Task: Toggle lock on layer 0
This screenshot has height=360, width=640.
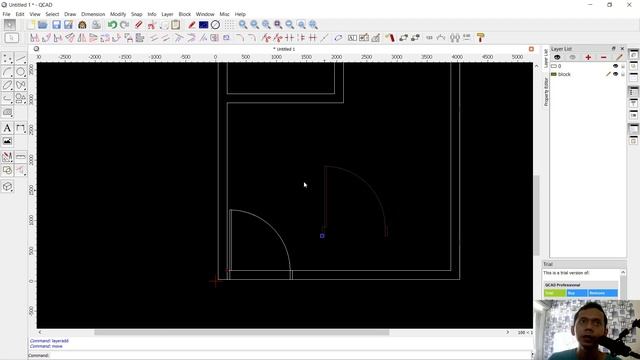Action: tap(623, 66)
